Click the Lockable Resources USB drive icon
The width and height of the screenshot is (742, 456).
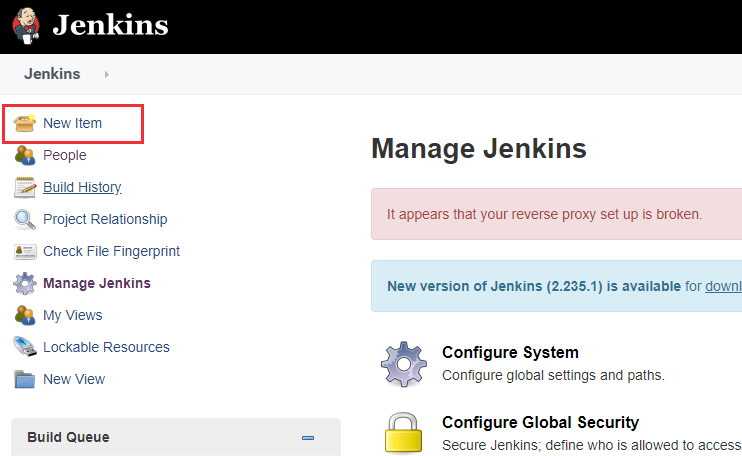click(x=25, y=347)
